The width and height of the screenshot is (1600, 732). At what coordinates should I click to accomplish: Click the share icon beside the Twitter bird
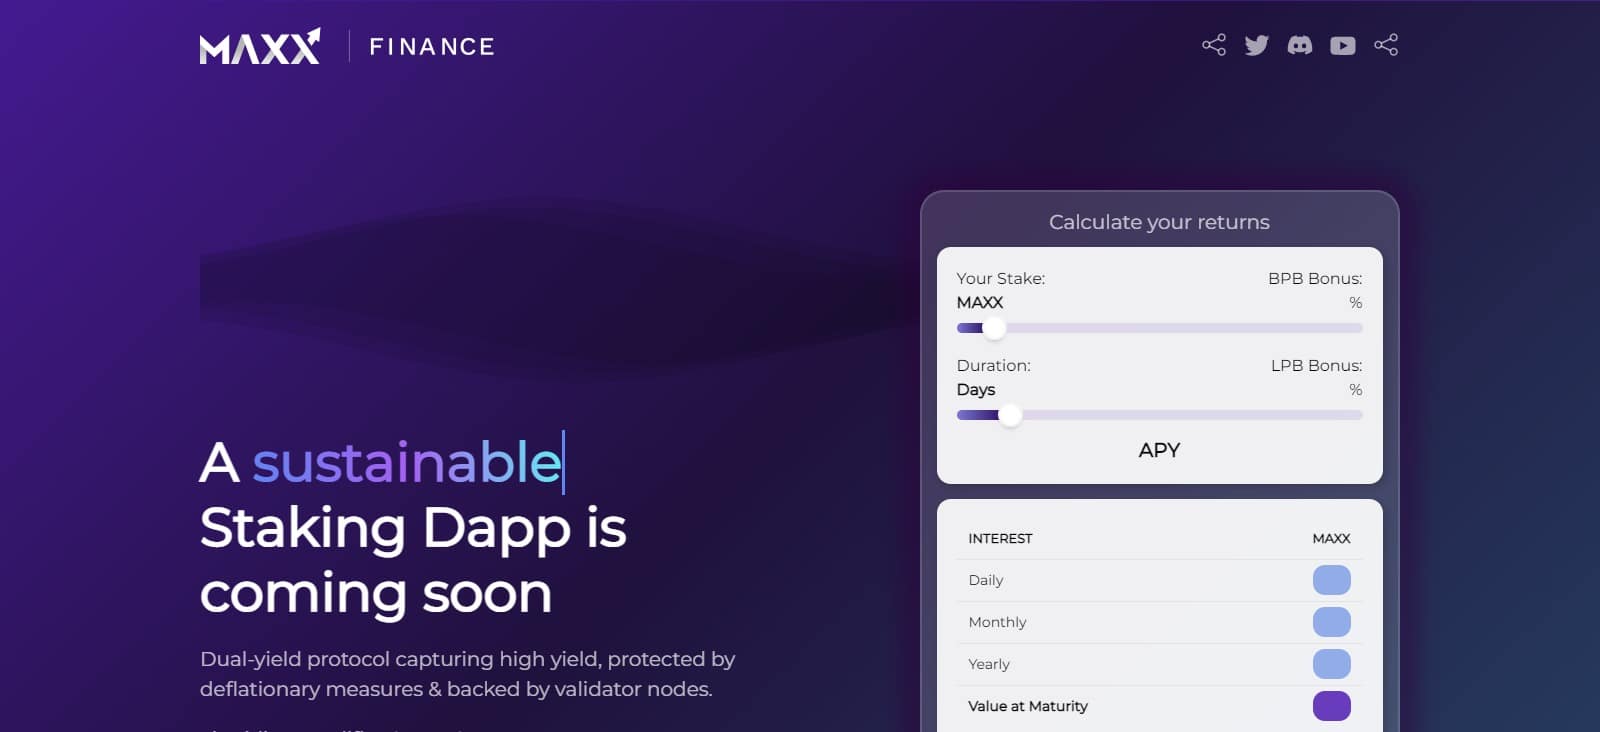[x=1214, y=45]
